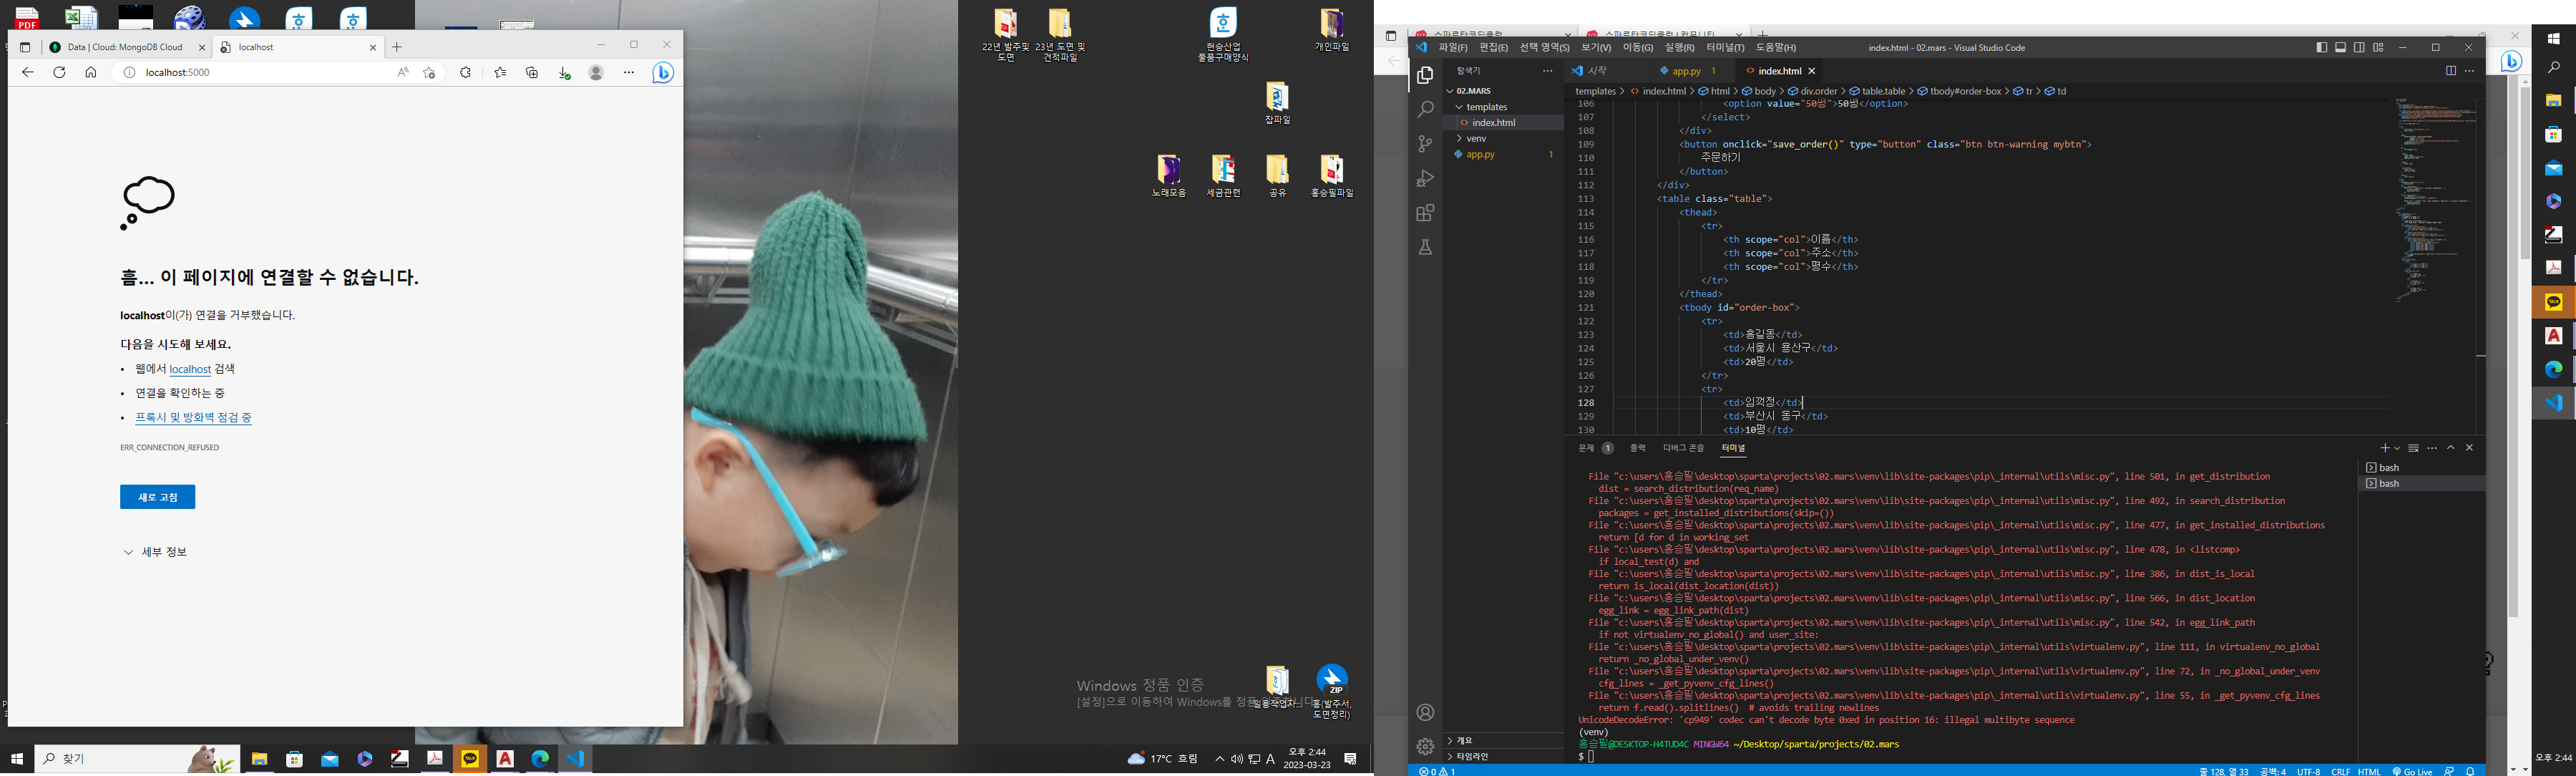Image resolution: width=2576 pixels, height=776 pixels.
Task: Open the Search view in the activity bar
Action: 1425,109
